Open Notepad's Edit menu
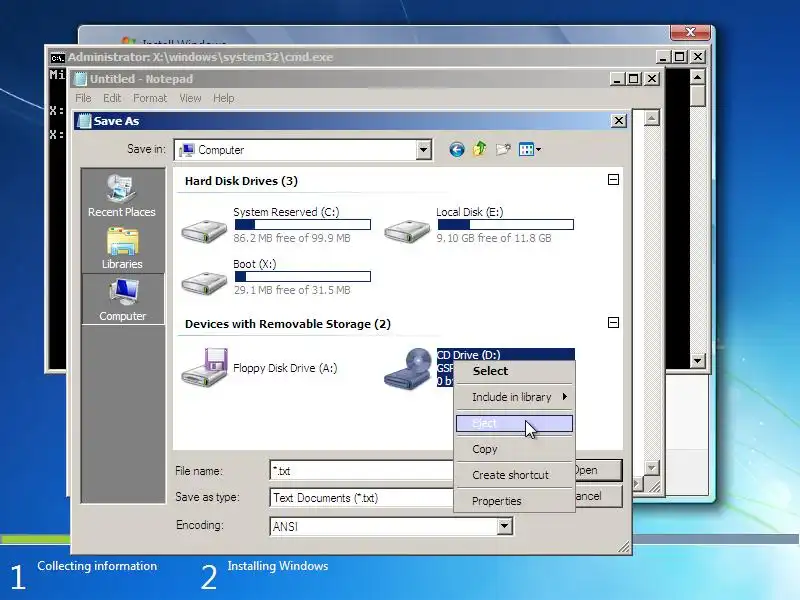 click(112, 98)
